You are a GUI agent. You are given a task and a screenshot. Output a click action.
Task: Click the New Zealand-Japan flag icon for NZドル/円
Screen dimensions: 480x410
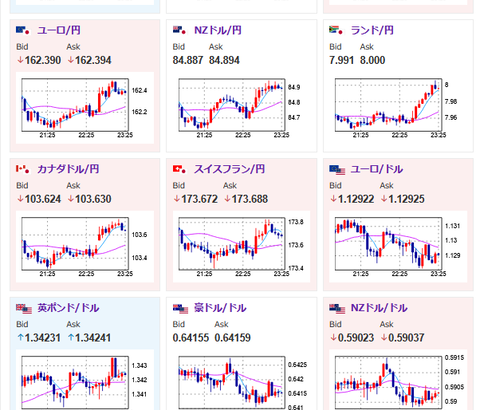[179, 30]
